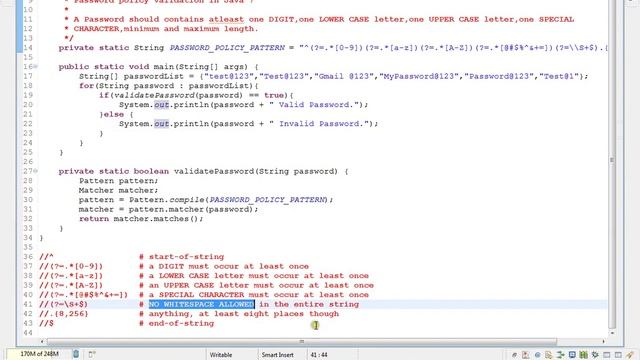640x360 pixels.
Task: Click the small icon right of the trash can
Action: [x=92, y=354]
